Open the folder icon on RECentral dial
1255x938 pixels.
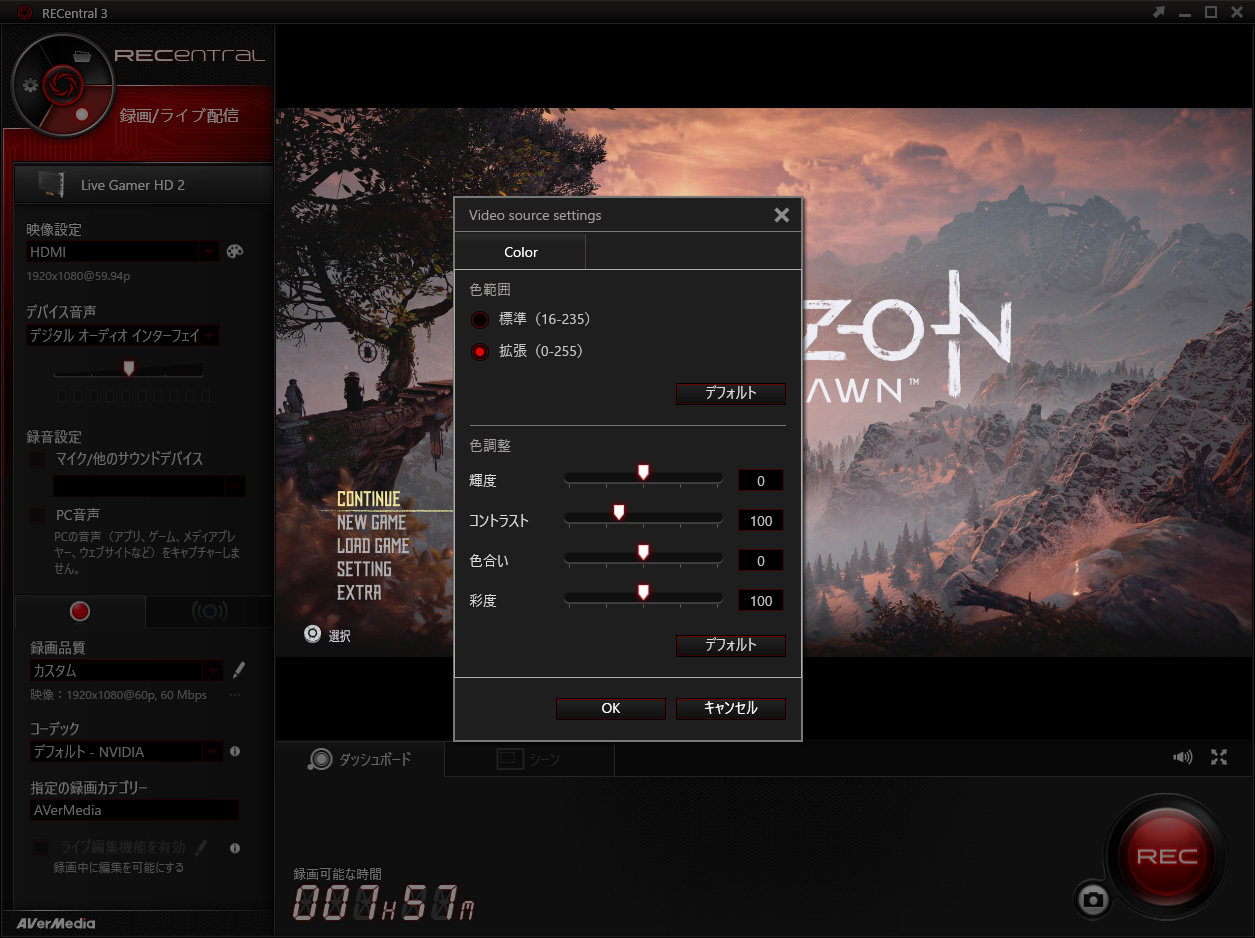82,55
